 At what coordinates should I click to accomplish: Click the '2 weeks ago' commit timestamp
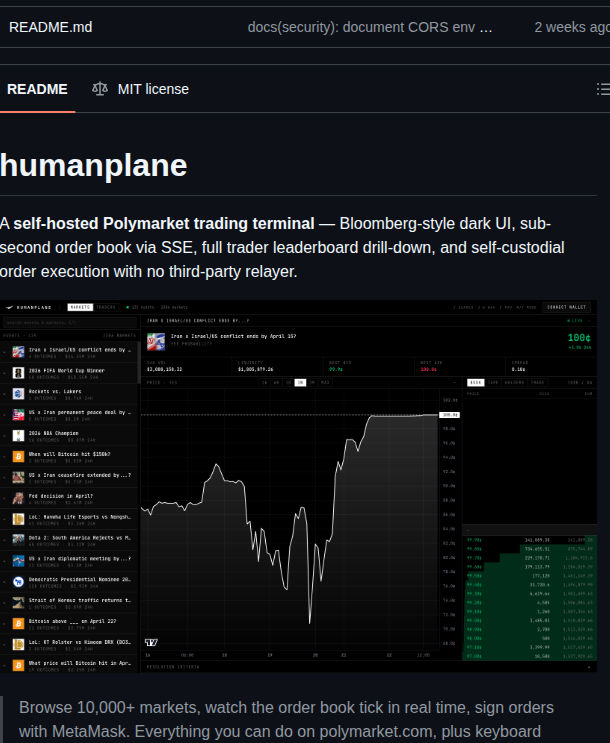click(572, 27)
